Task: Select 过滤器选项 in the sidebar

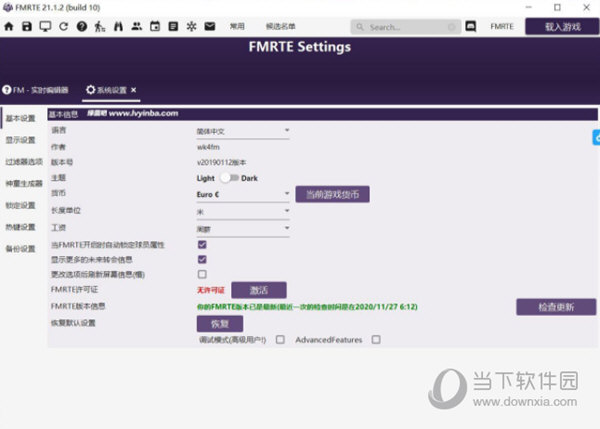Action: (24, 162)
